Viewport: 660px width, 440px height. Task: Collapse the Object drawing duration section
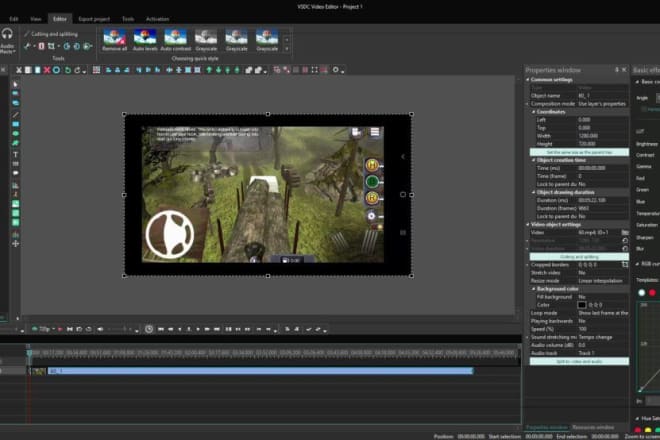533,192
